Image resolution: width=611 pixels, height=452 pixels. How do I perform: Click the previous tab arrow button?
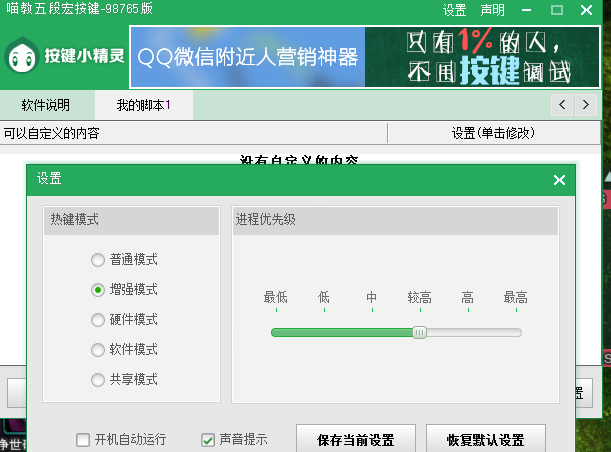point(562,105)
